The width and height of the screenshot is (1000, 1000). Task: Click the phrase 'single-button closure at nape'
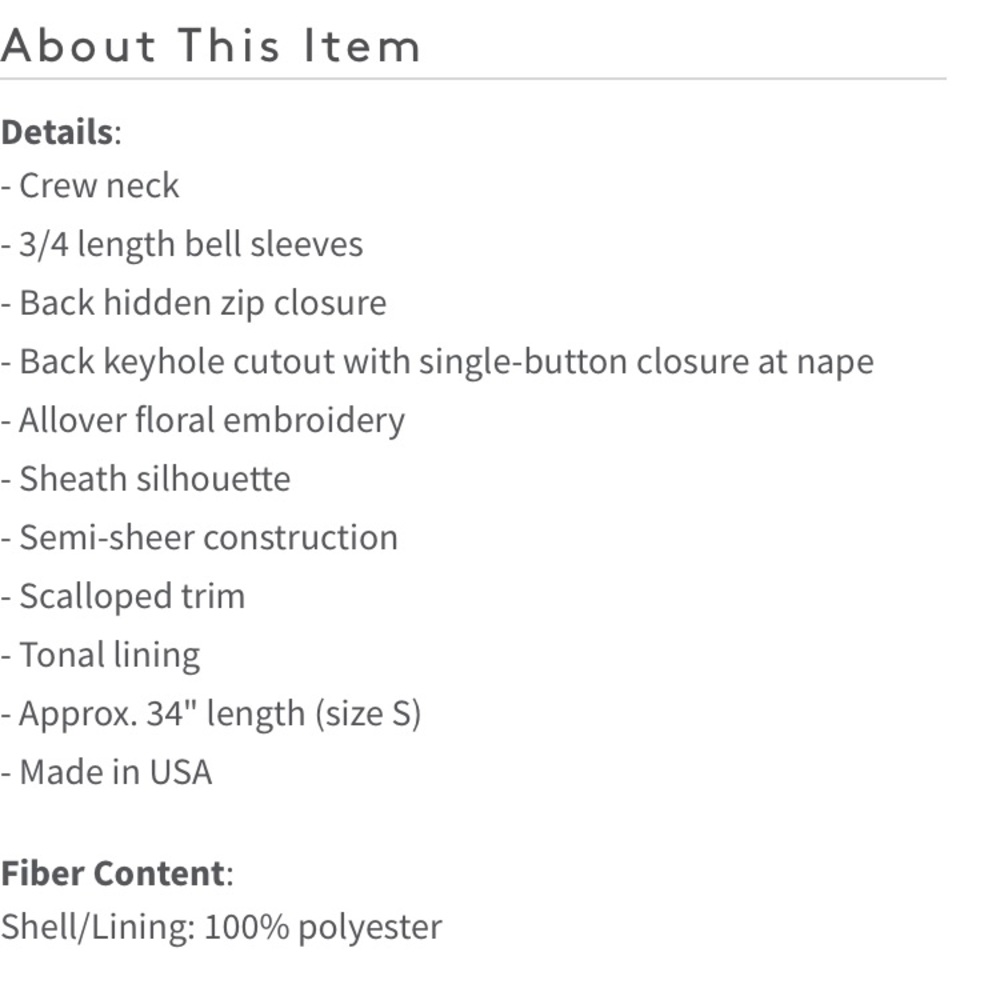click(x=646, y=362)
